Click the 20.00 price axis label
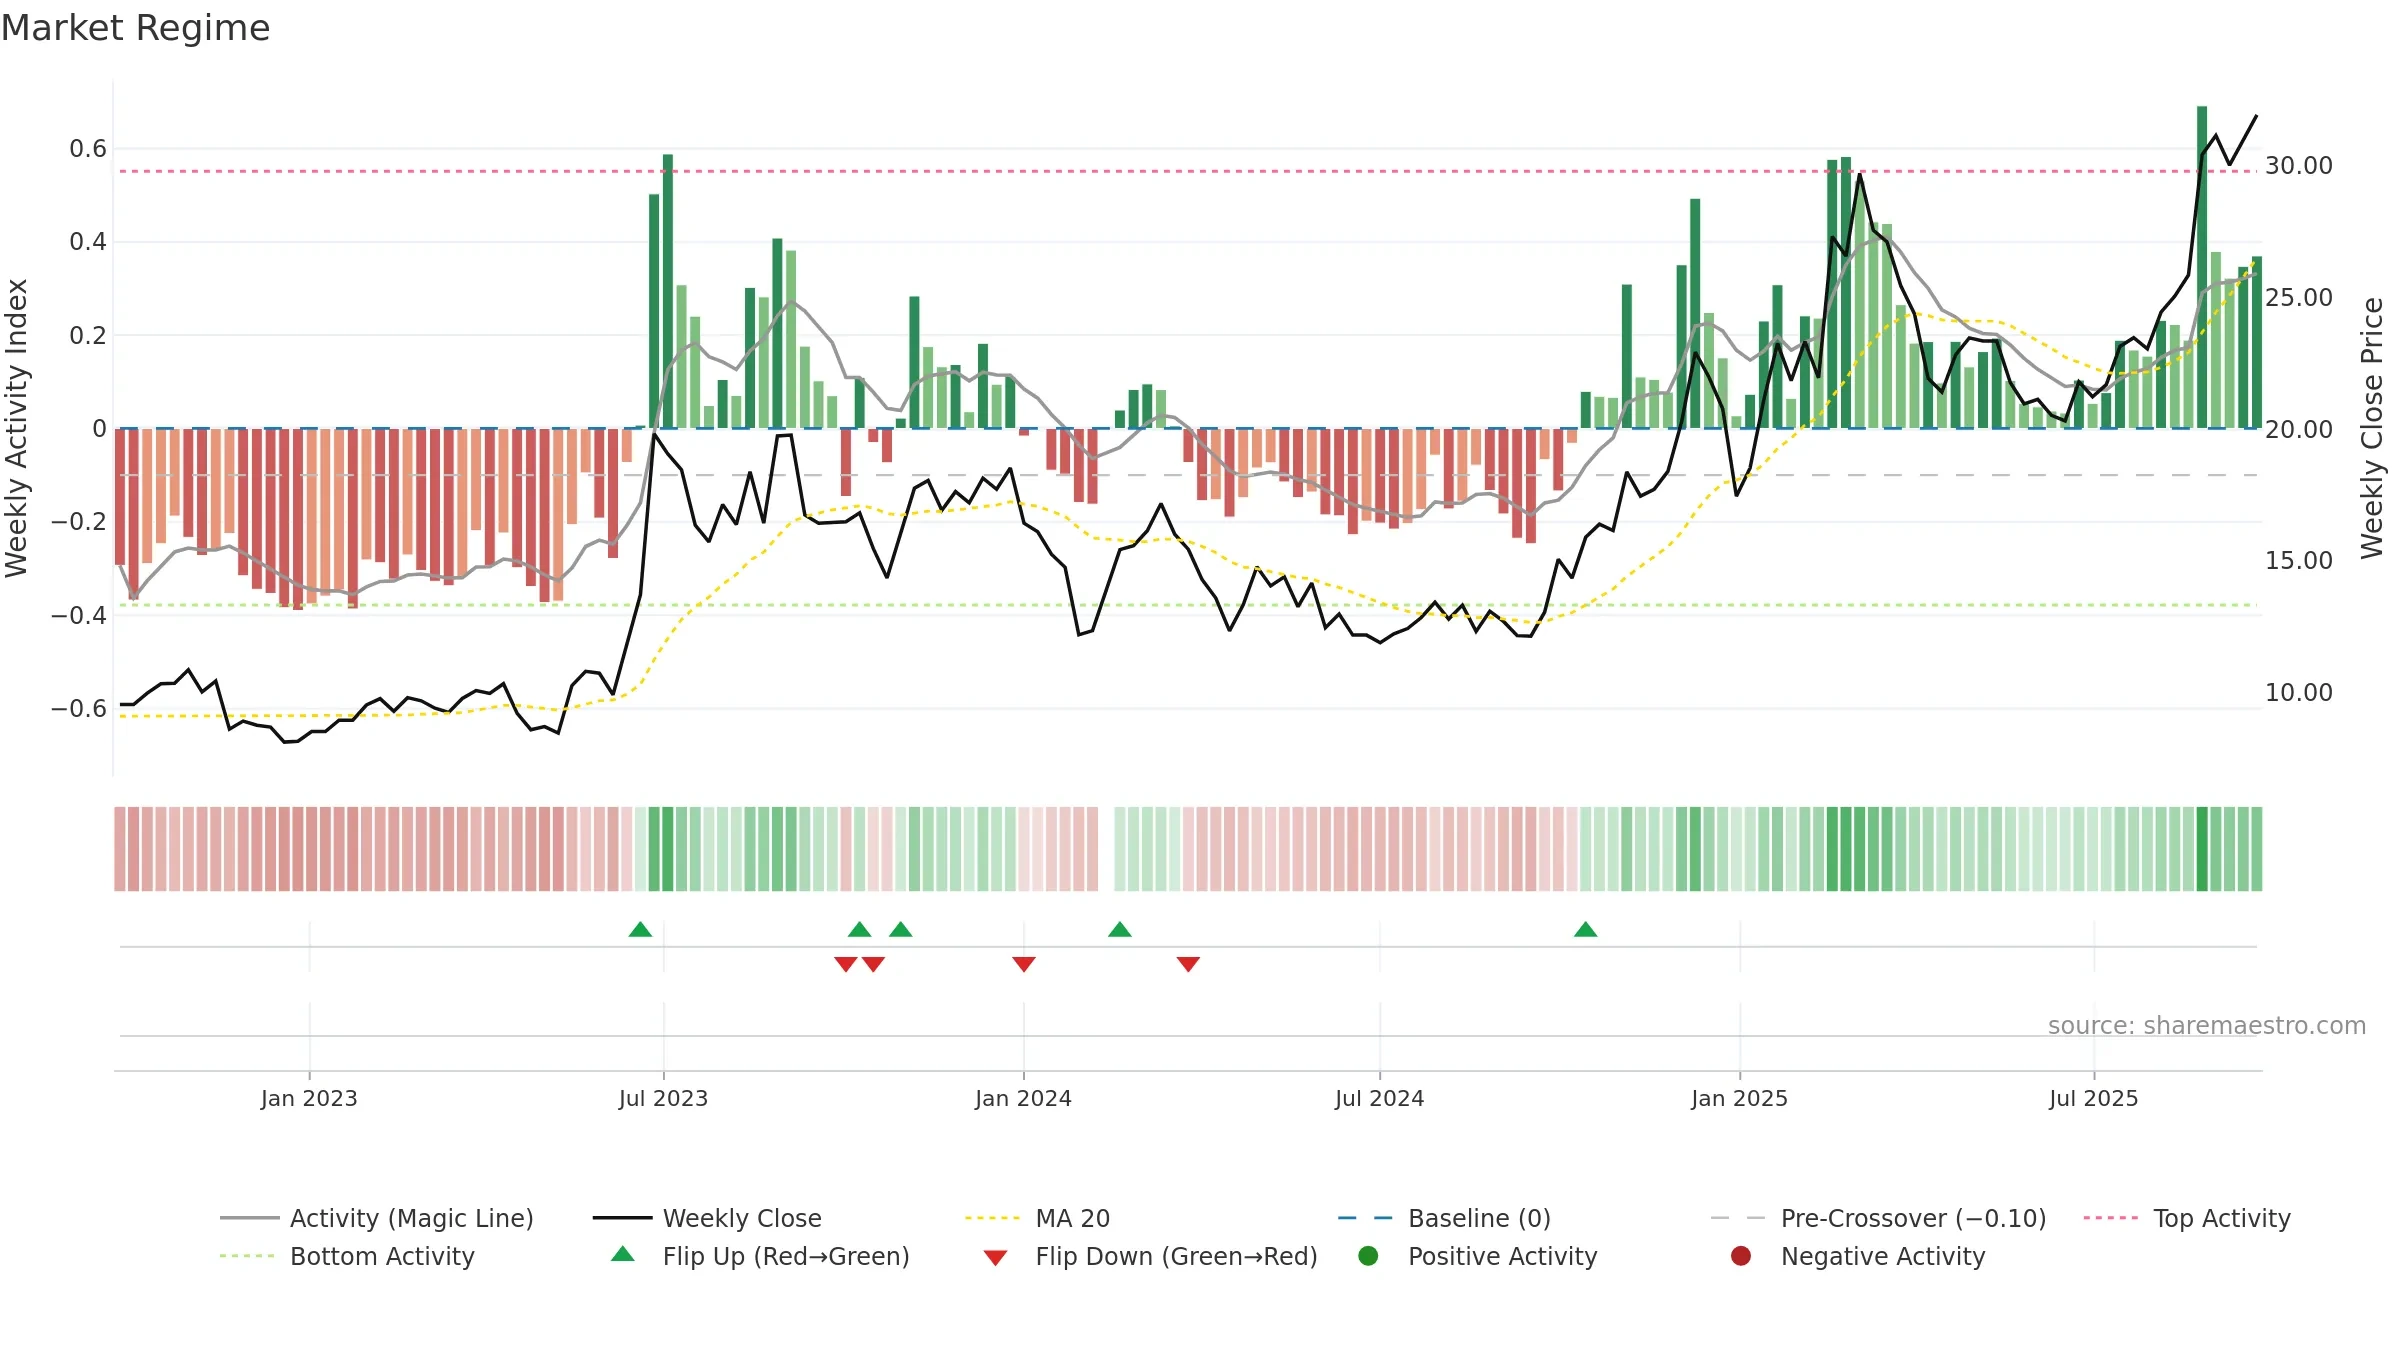 pyautogui.click(x=2299, y=429)
